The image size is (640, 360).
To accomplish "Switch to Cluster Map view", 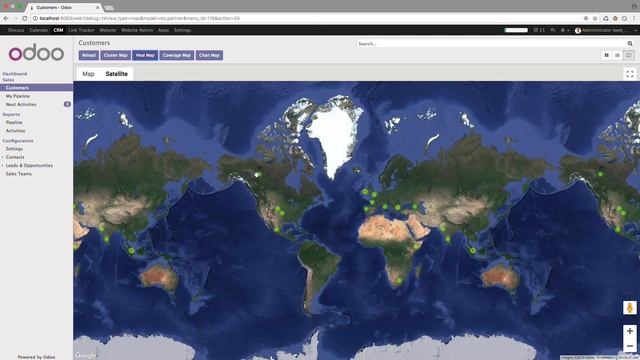I will pos(116,55).
